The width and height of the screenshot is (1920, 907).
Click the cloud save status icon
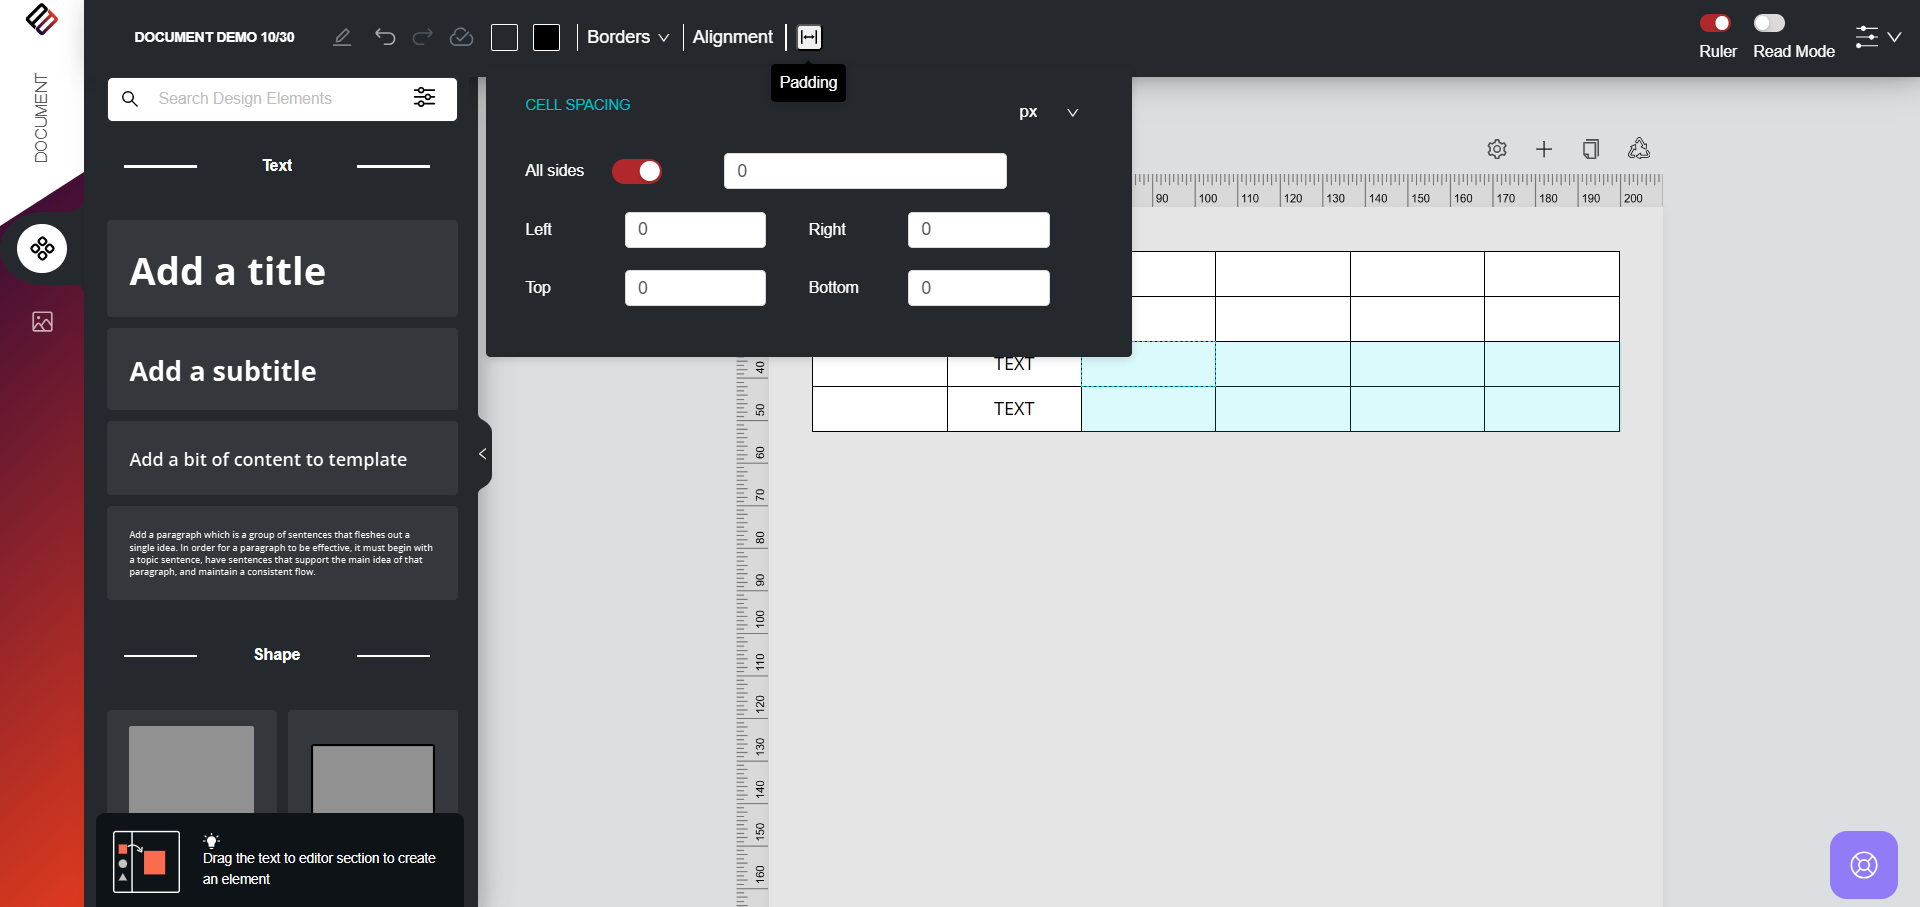point(461,37)
